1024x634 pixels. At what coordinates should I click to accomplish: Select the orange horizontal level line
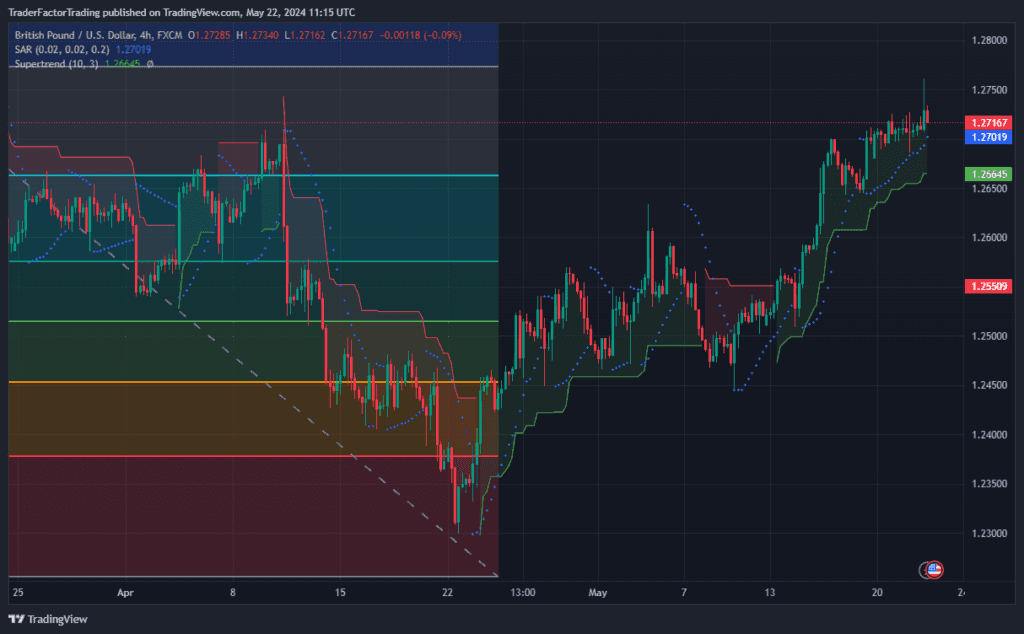(x=253, y=382)
